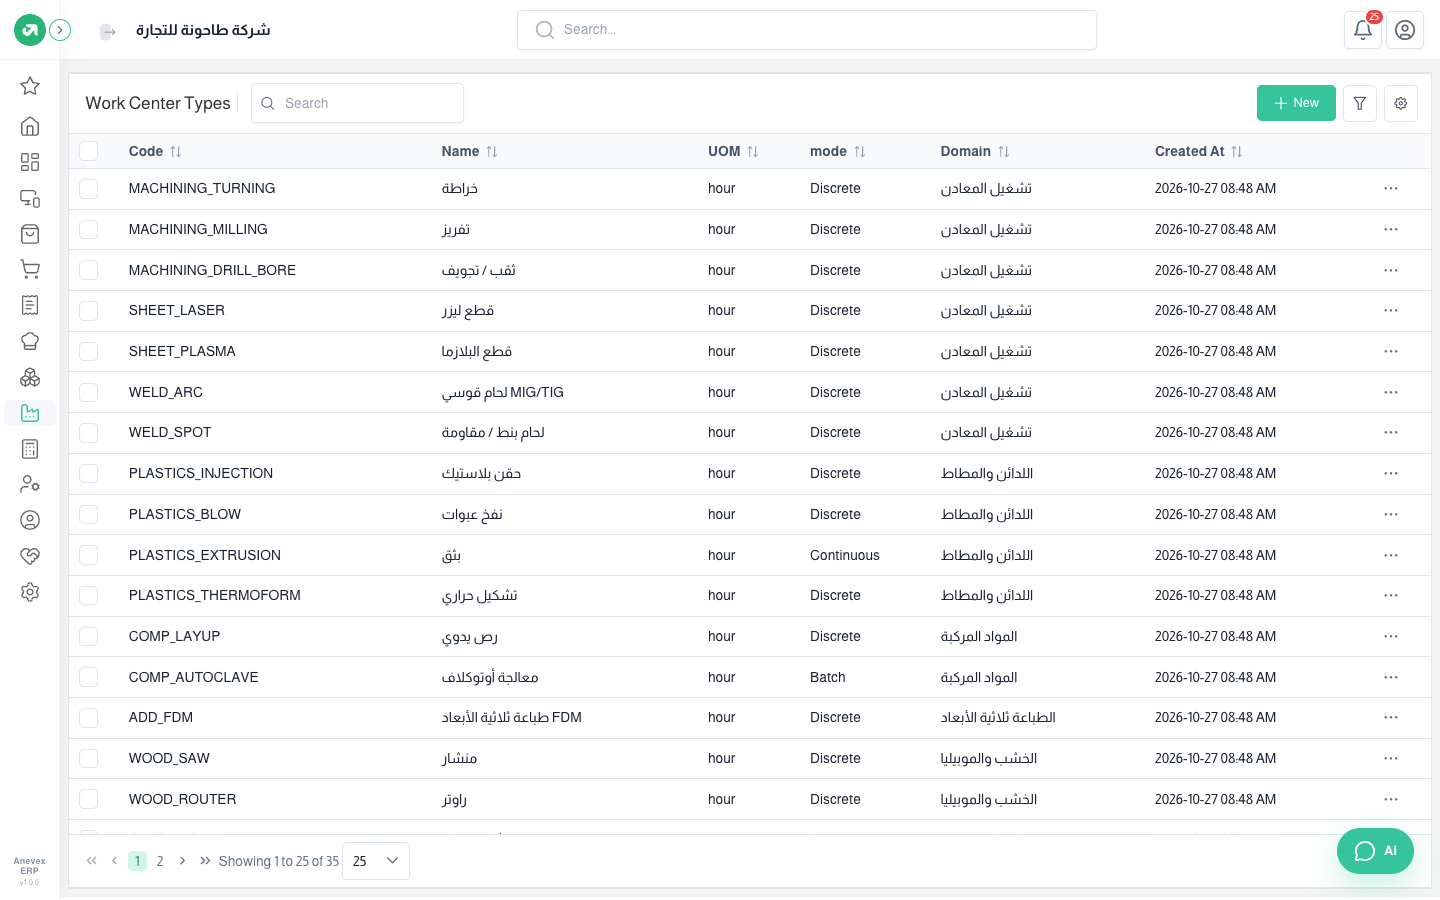1440x900 pixels.
Task: Tick the select-all checkbox in the table header
Action: click(x=89, y=151)
